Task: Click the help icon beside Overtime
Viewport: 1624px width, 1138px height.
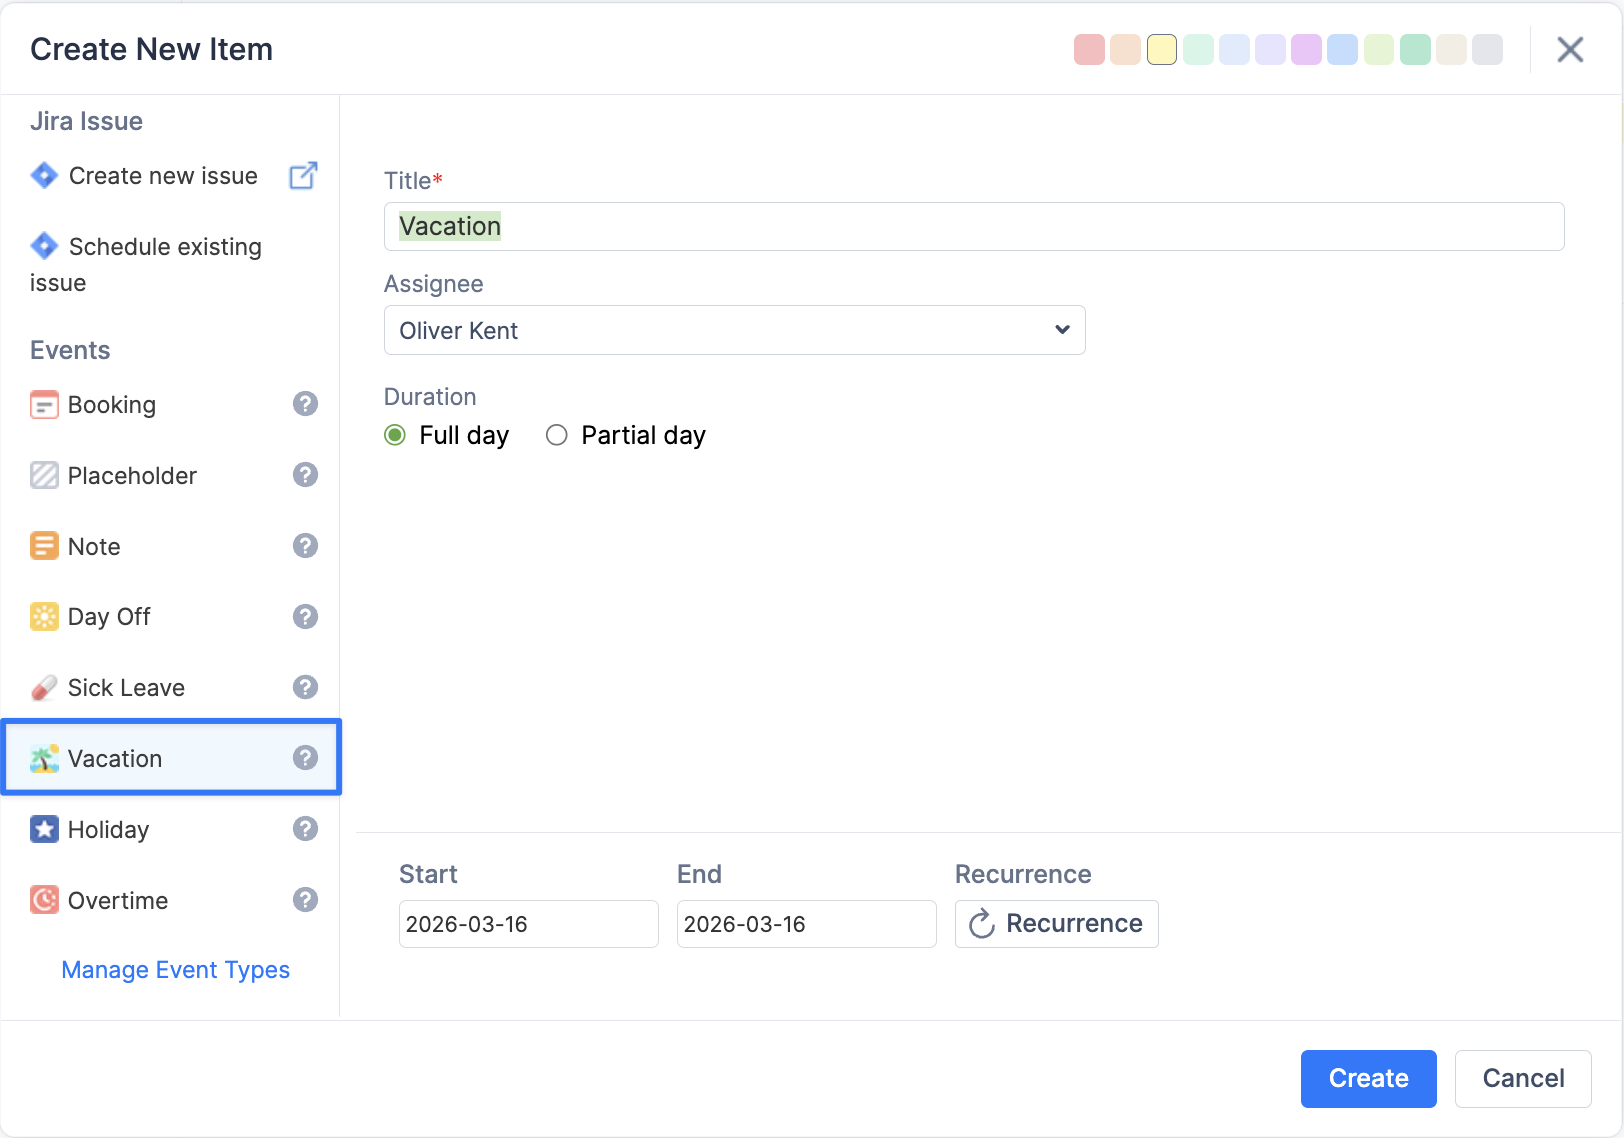Action: [305, 900]
